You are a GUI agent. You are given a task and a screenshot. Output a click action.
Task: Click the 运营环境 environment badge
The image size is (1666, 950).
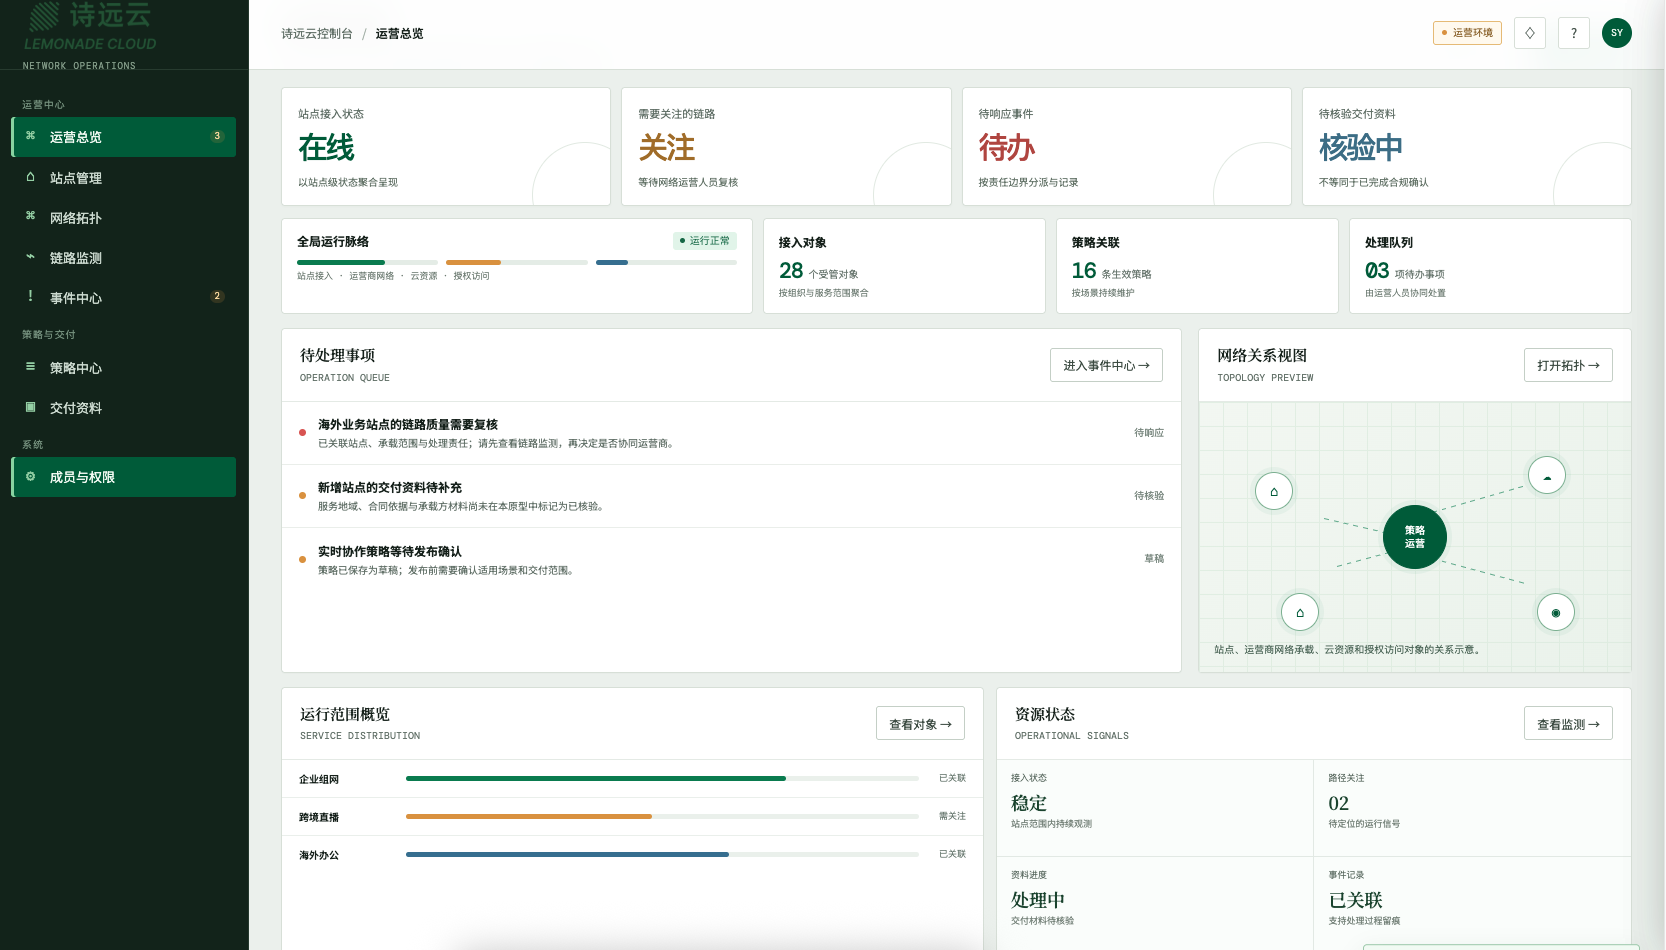pos(1467,33)
